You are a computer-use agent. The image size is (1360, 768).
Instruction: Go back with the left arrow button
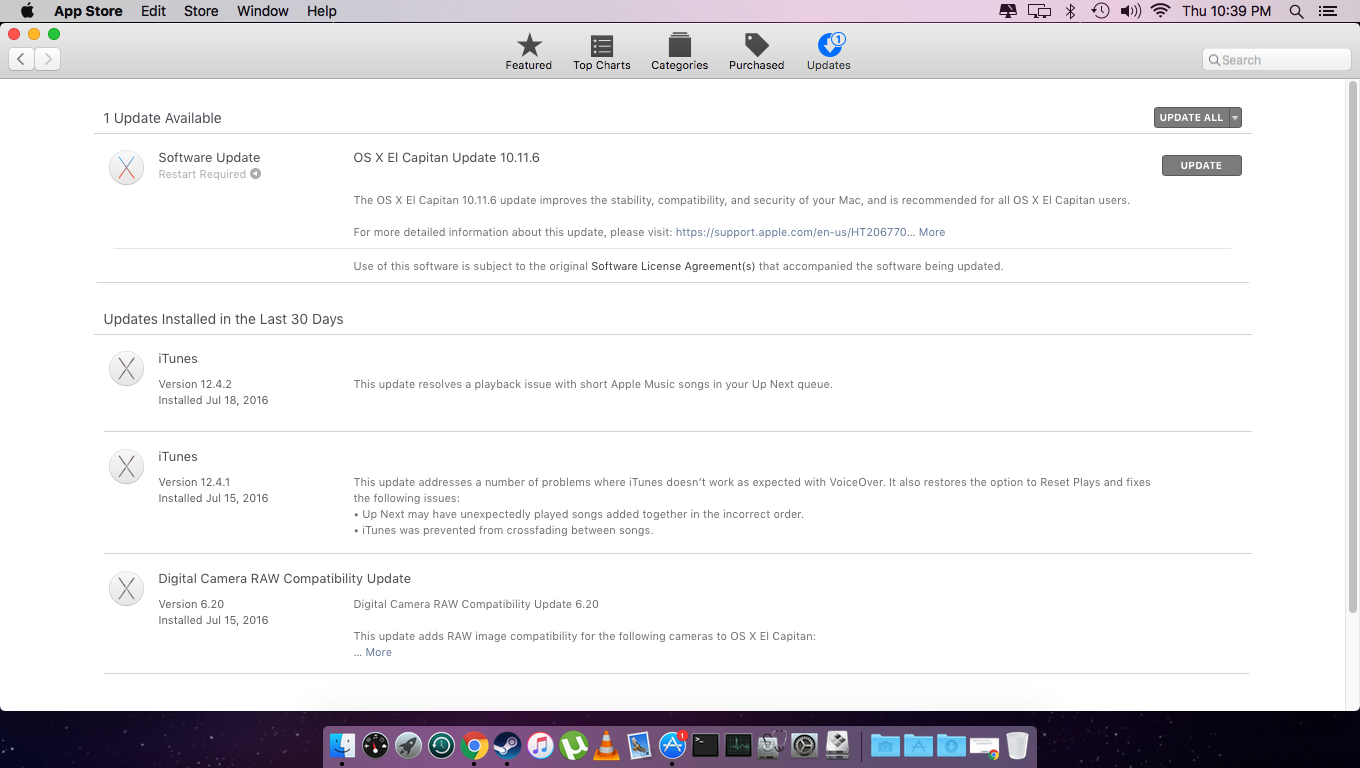[x=21, y=59]
